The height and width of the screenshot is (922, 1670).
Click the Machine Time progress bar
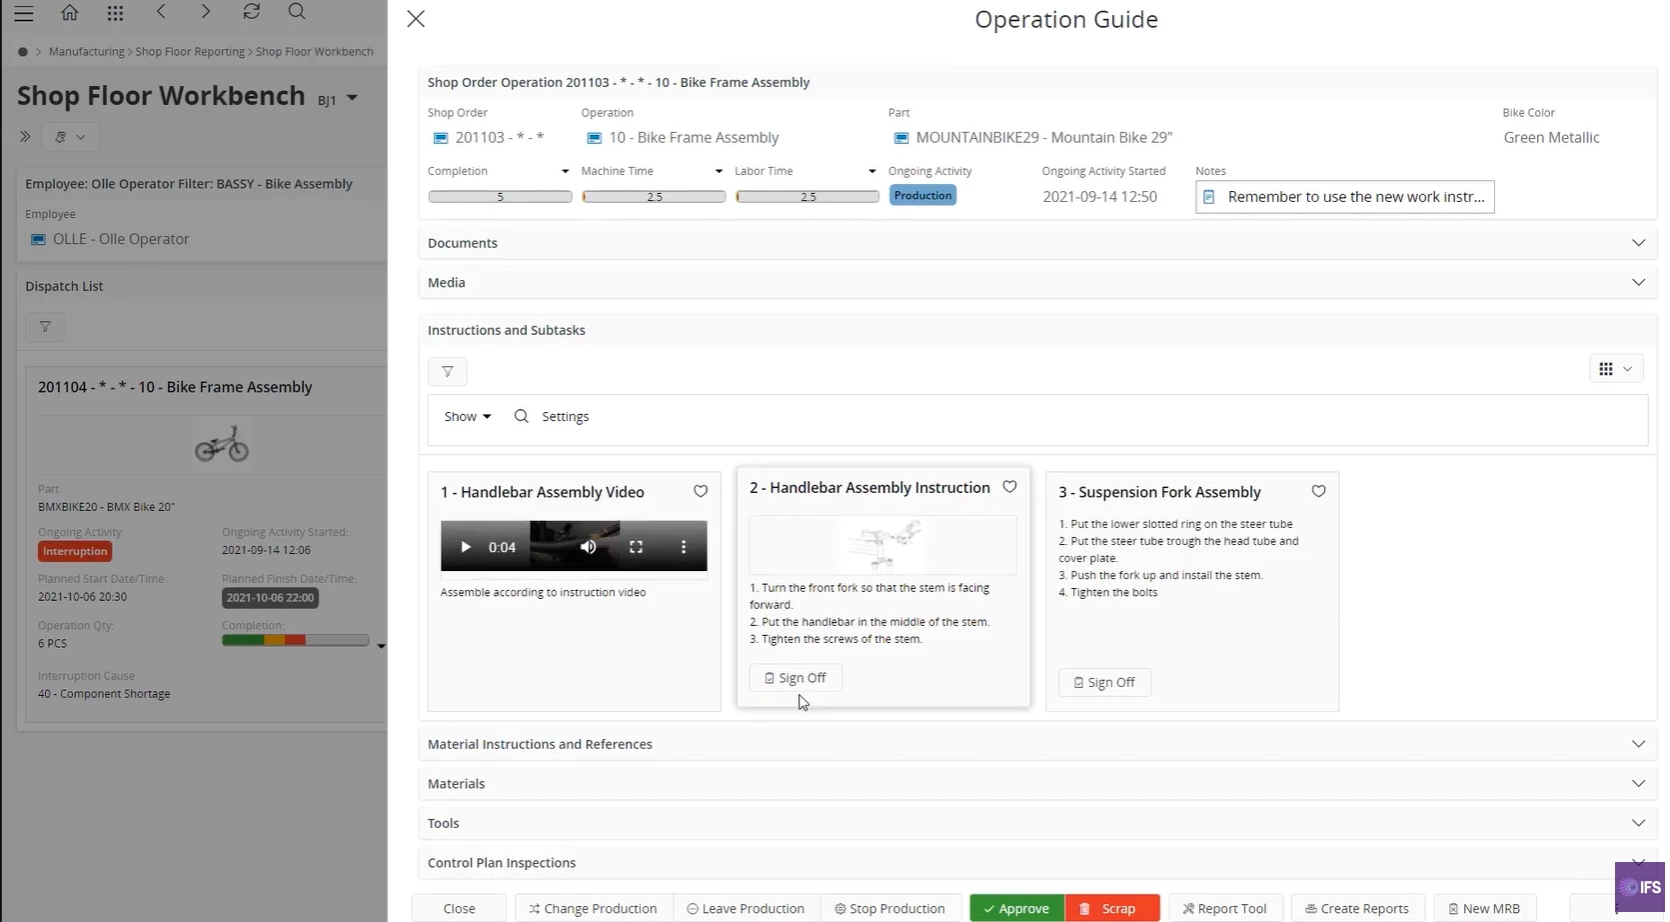654,197
